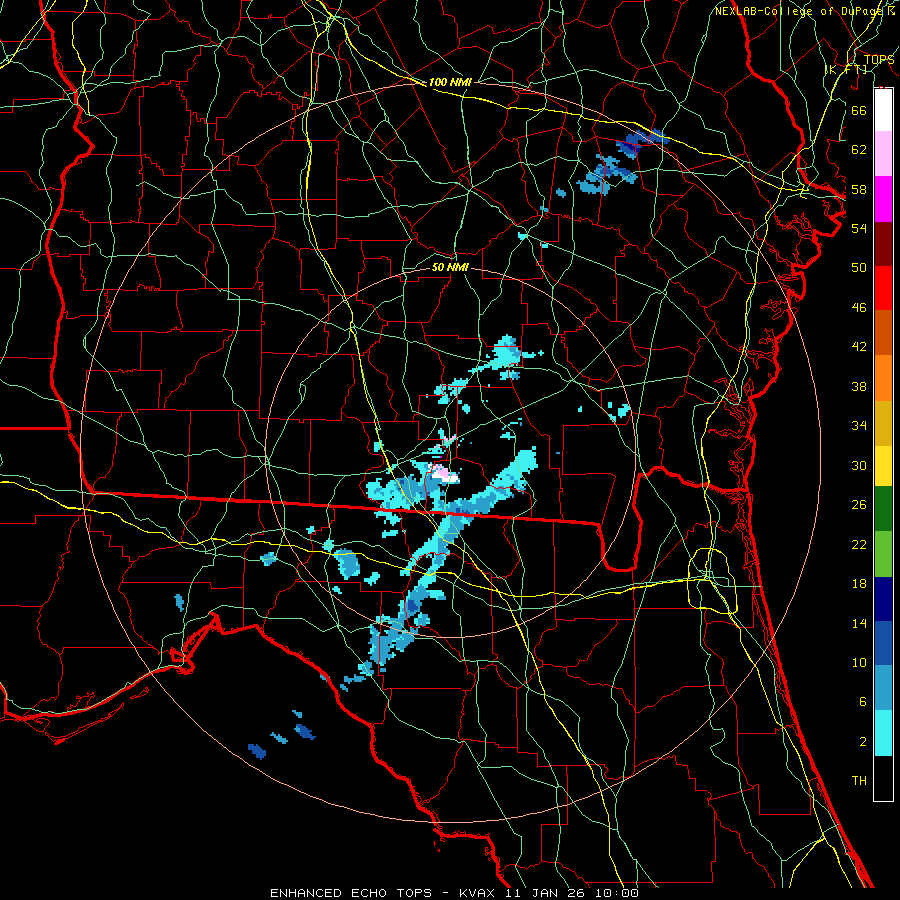
Task: Click the "66" legend value
Action: click(x=859, y=110)
